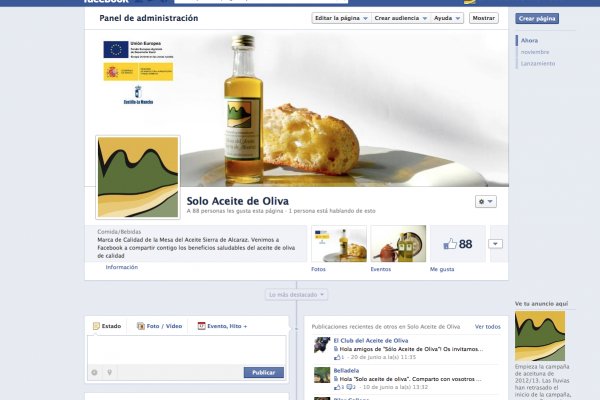
Task: Open the Fotos thumbnail
Action: pos(339,244)
